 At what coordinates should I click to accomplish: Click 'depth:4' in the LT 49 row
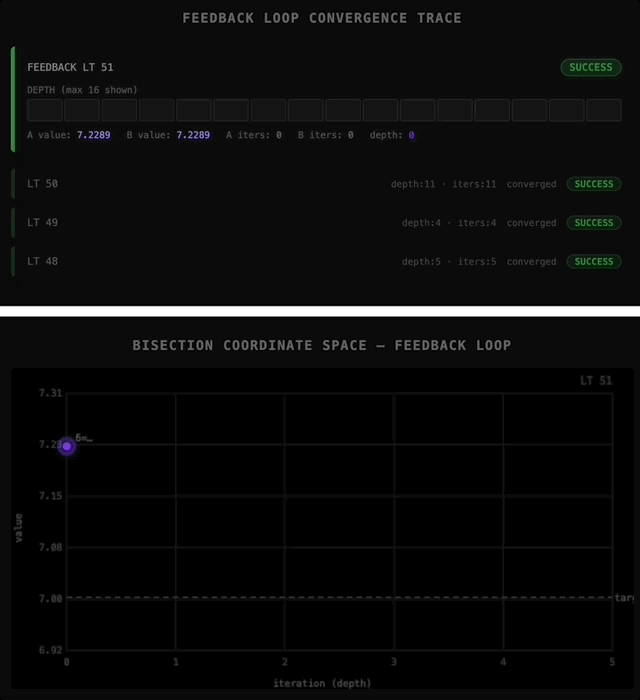click(x=421, y=223)
